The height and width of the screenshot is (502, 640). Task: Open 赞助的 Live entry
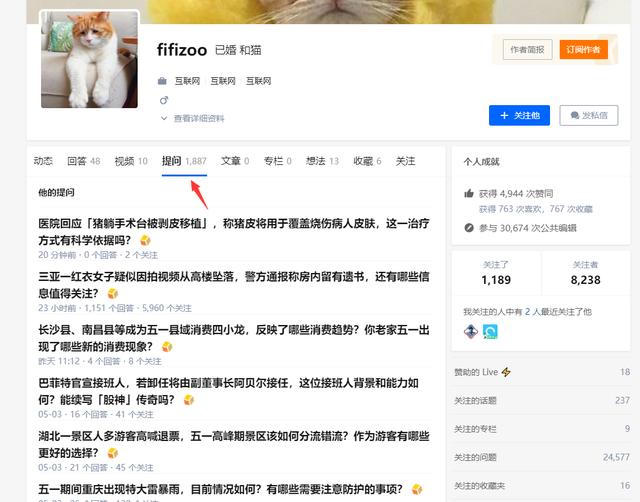pyautogui.click(x=542, y=372)
